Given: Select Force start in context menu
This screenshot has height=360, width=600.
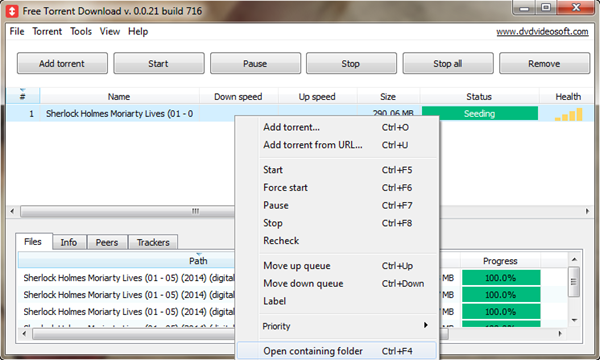Looking at the screenshot, I should 285,187.
